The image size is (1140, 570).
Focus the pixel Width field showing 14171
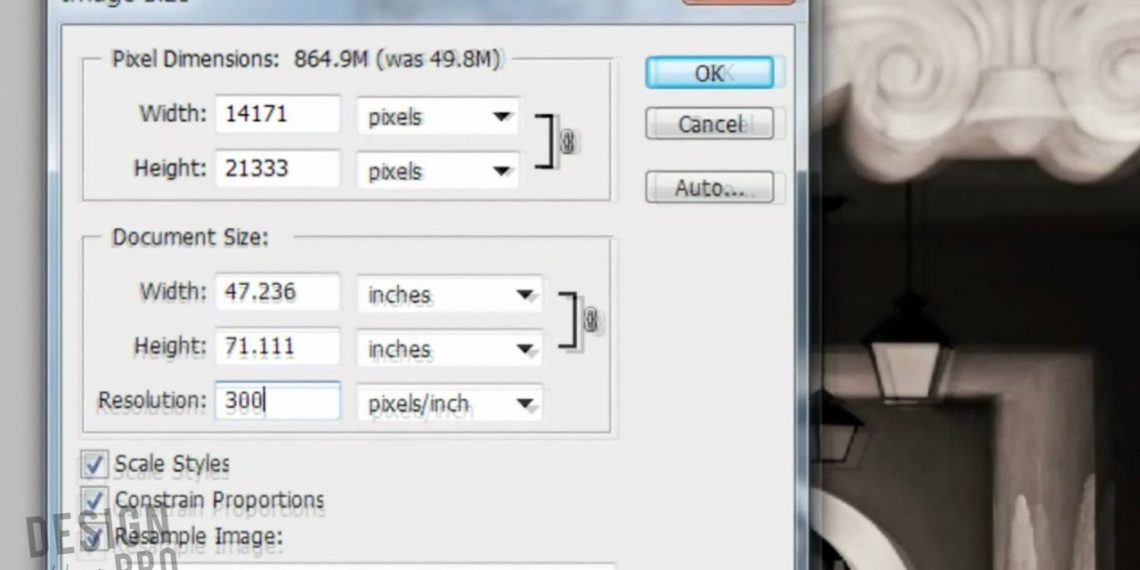(277, 114)
